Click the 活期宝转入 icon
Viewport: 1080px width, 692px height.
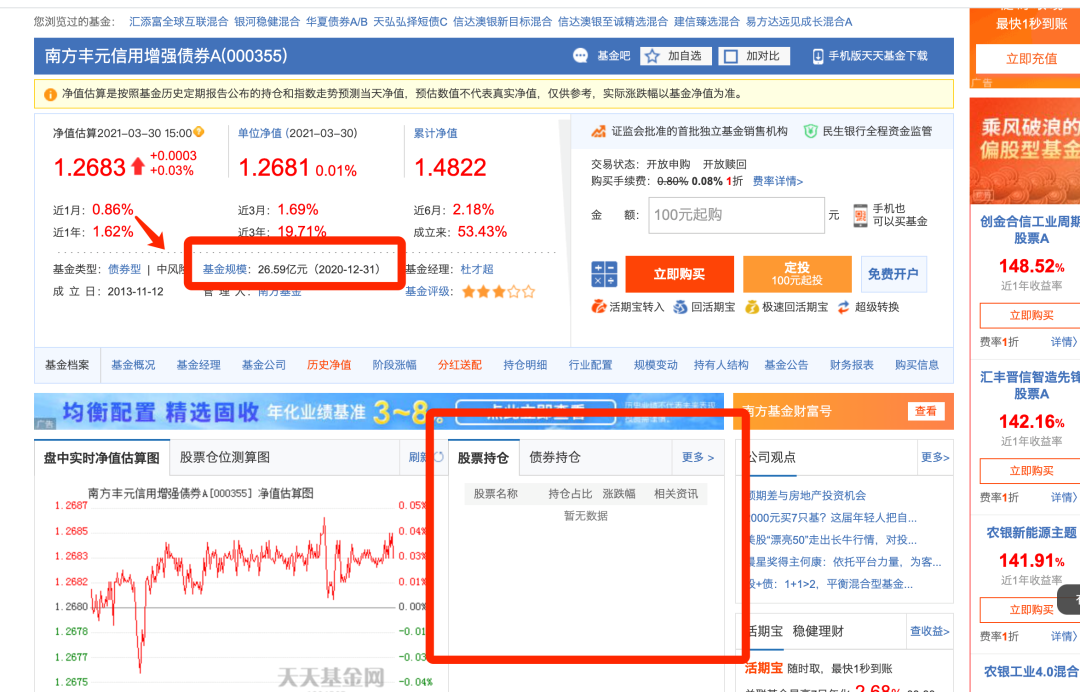pos(598,307)
